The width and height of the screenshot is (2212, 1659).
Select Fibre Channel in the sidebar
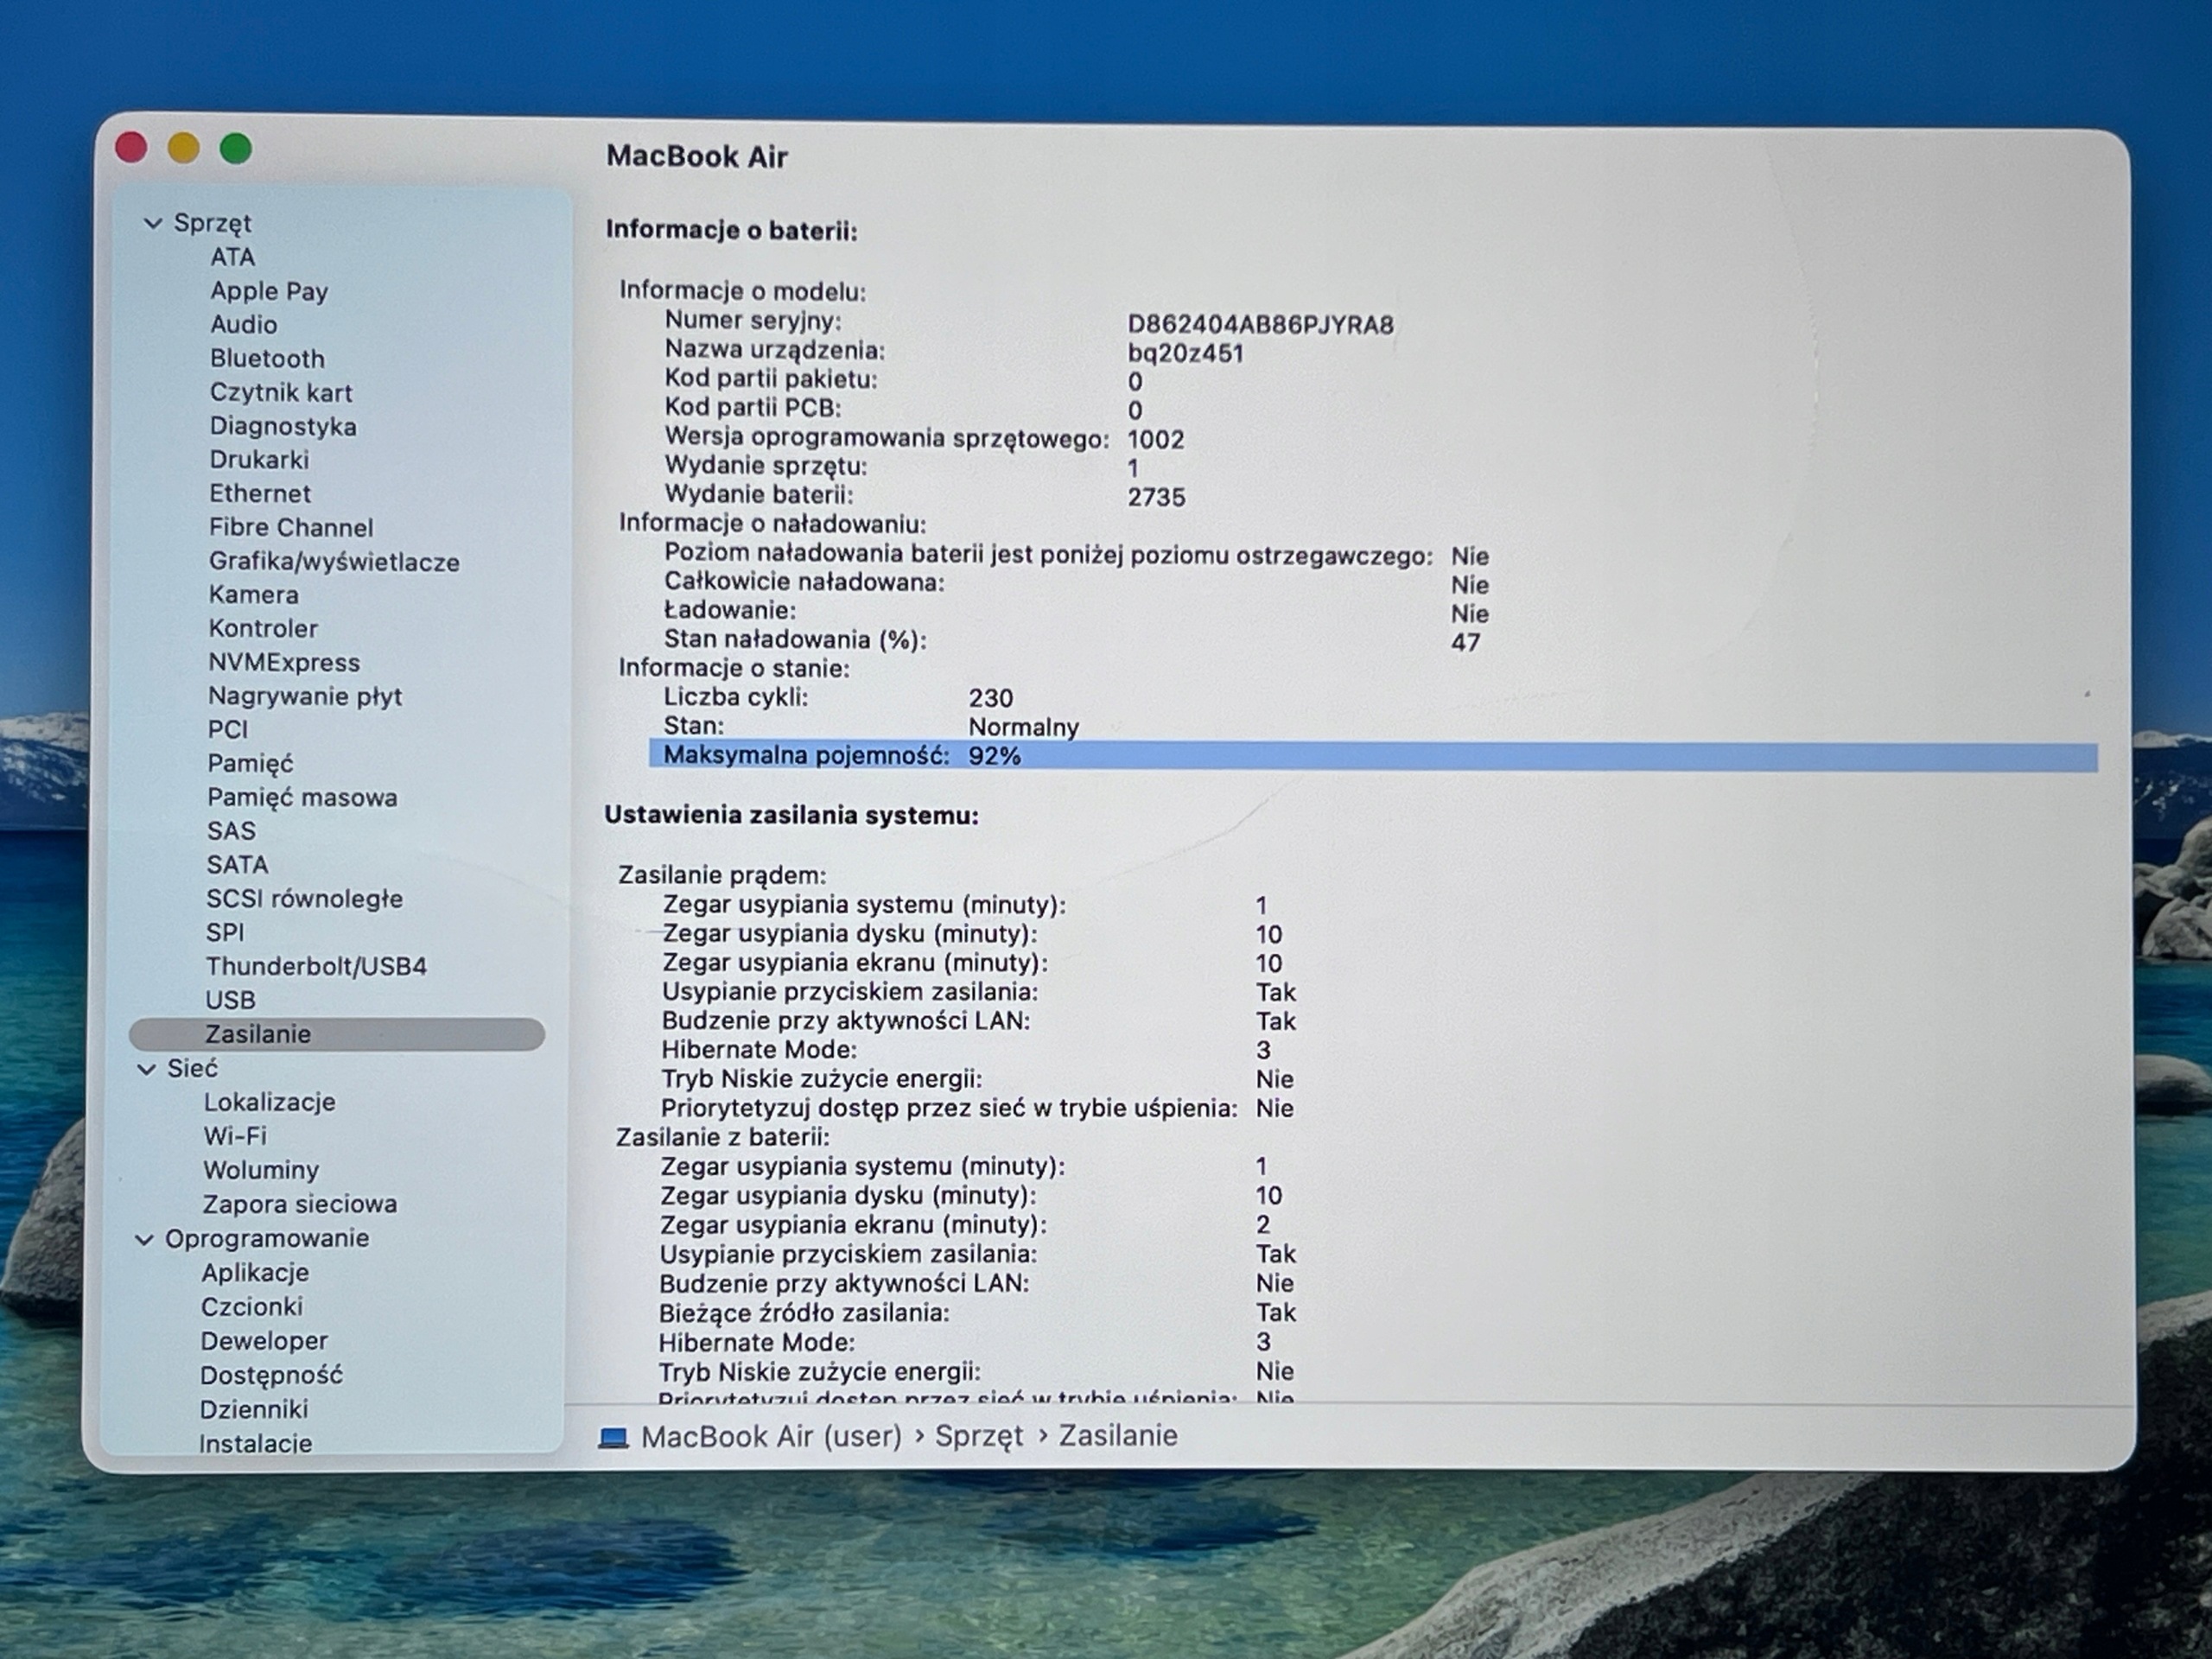click(291, 527)
